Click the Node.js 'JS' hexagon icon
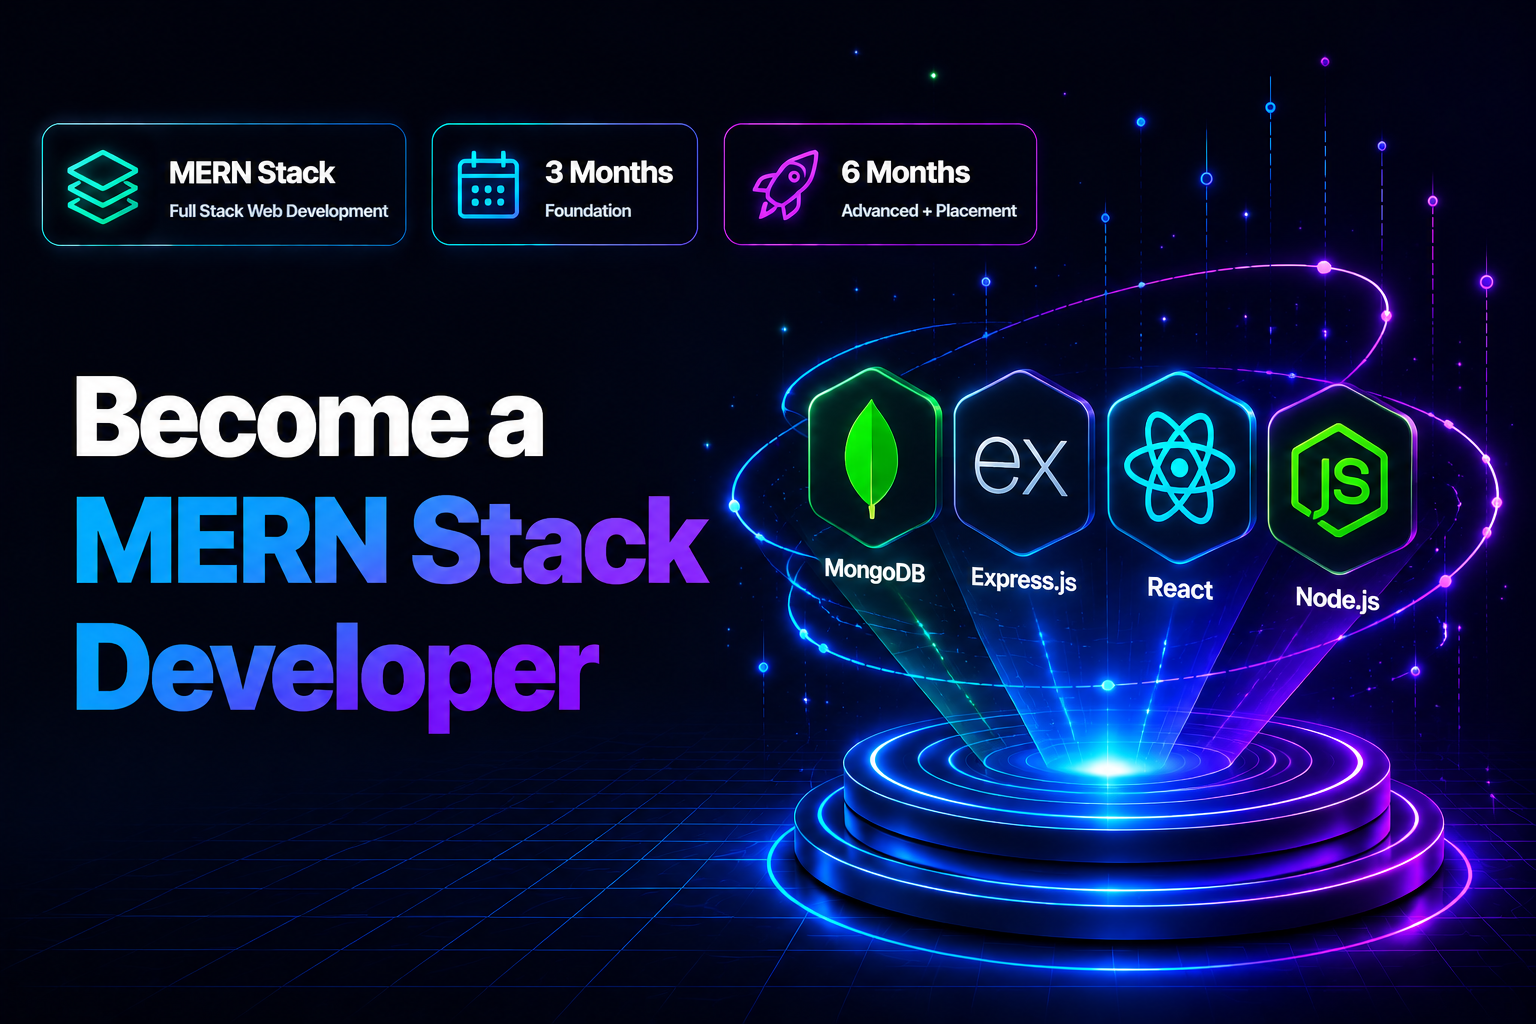This screenshot has height=1024, width=1536. coord(1340,479)
